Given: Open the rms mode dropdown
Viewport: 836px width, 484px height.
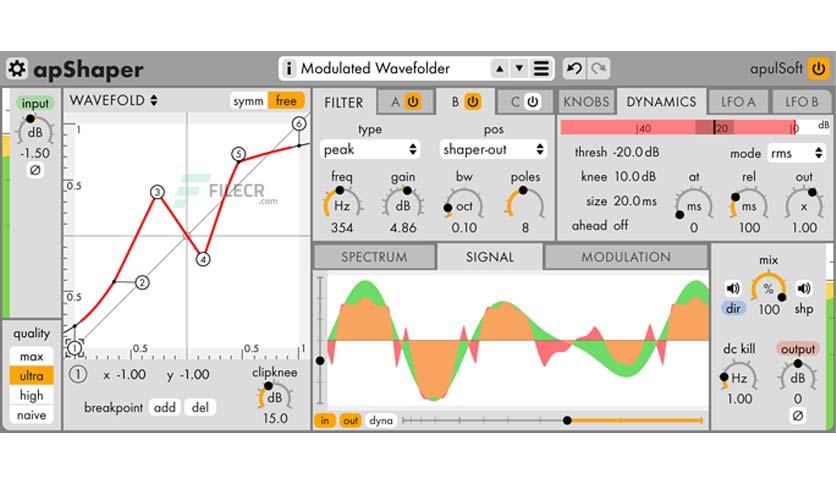Looking at the screenshot, I should tap(796, 154).
